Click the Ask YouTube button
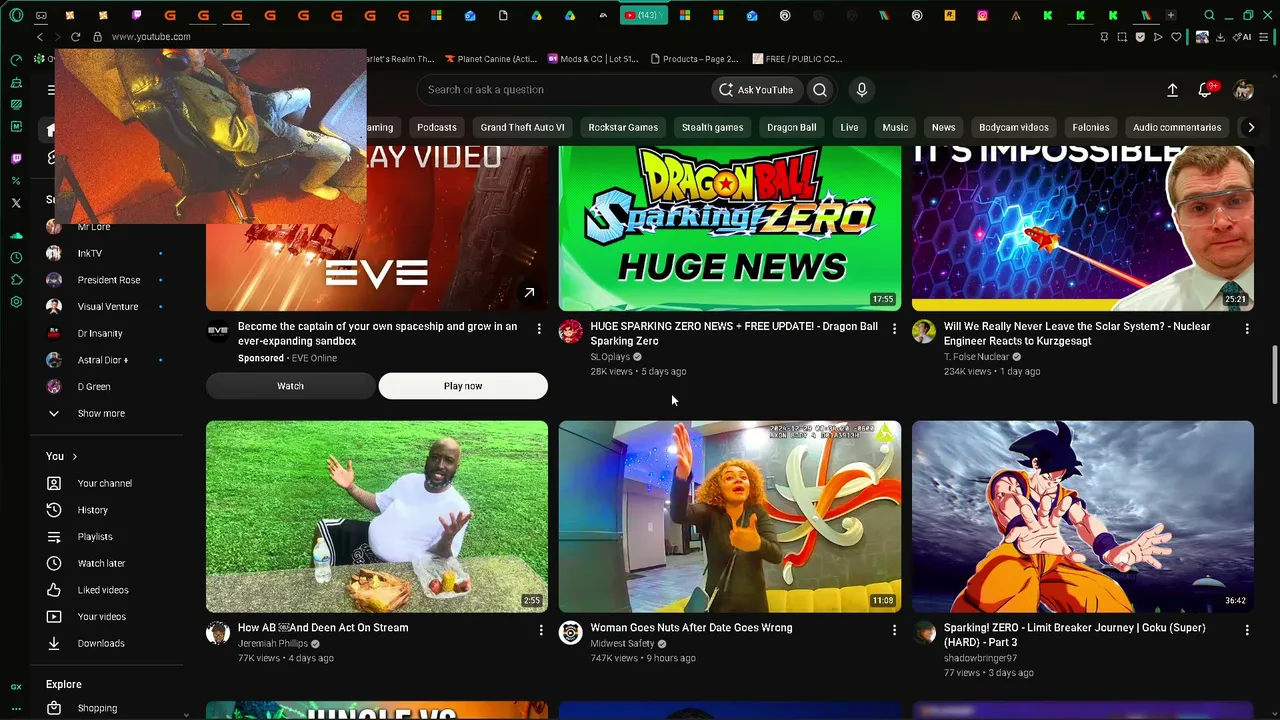The image size is (1280, 720). tap(756, 90)
